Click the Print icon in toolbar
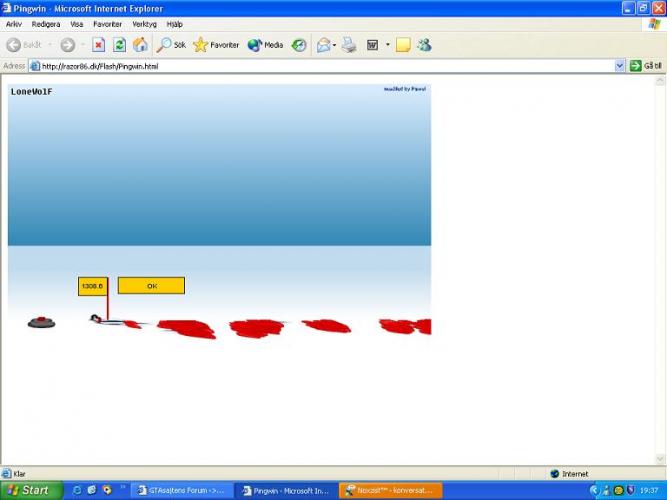 pyautogui.click(x=349, y=45)
